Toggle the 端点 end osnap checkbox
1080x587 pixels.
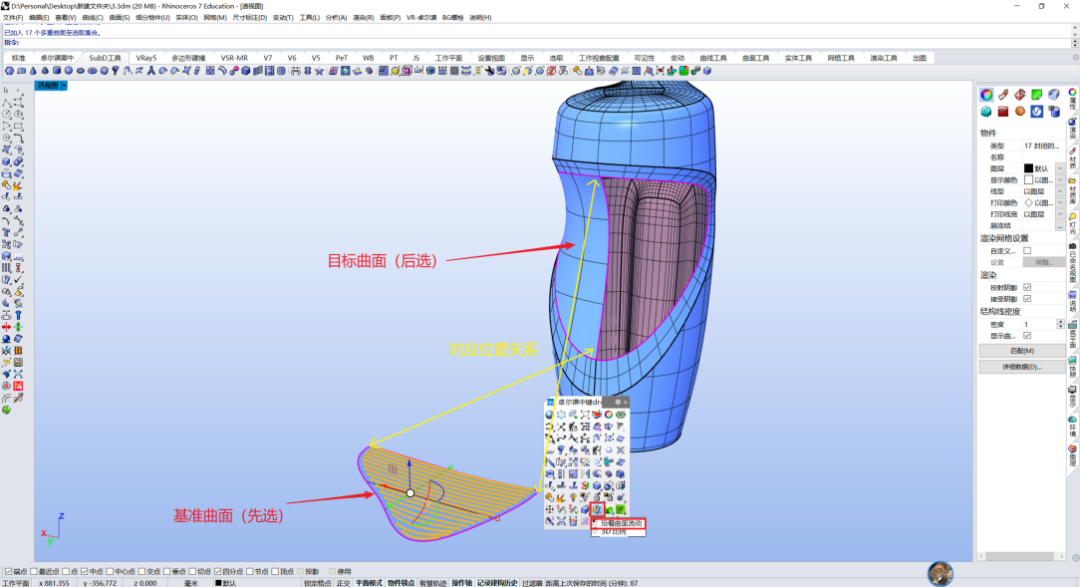pos(9,571)
